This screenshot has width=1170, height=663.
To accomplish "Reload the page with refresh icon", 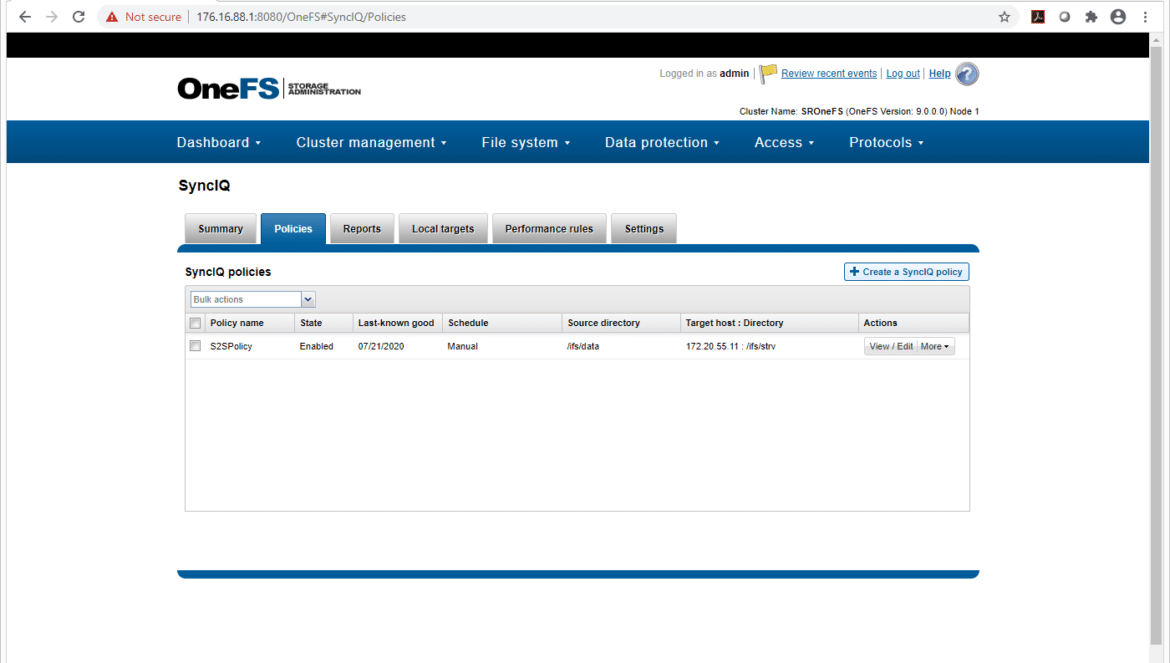I will tap(78, 16).
